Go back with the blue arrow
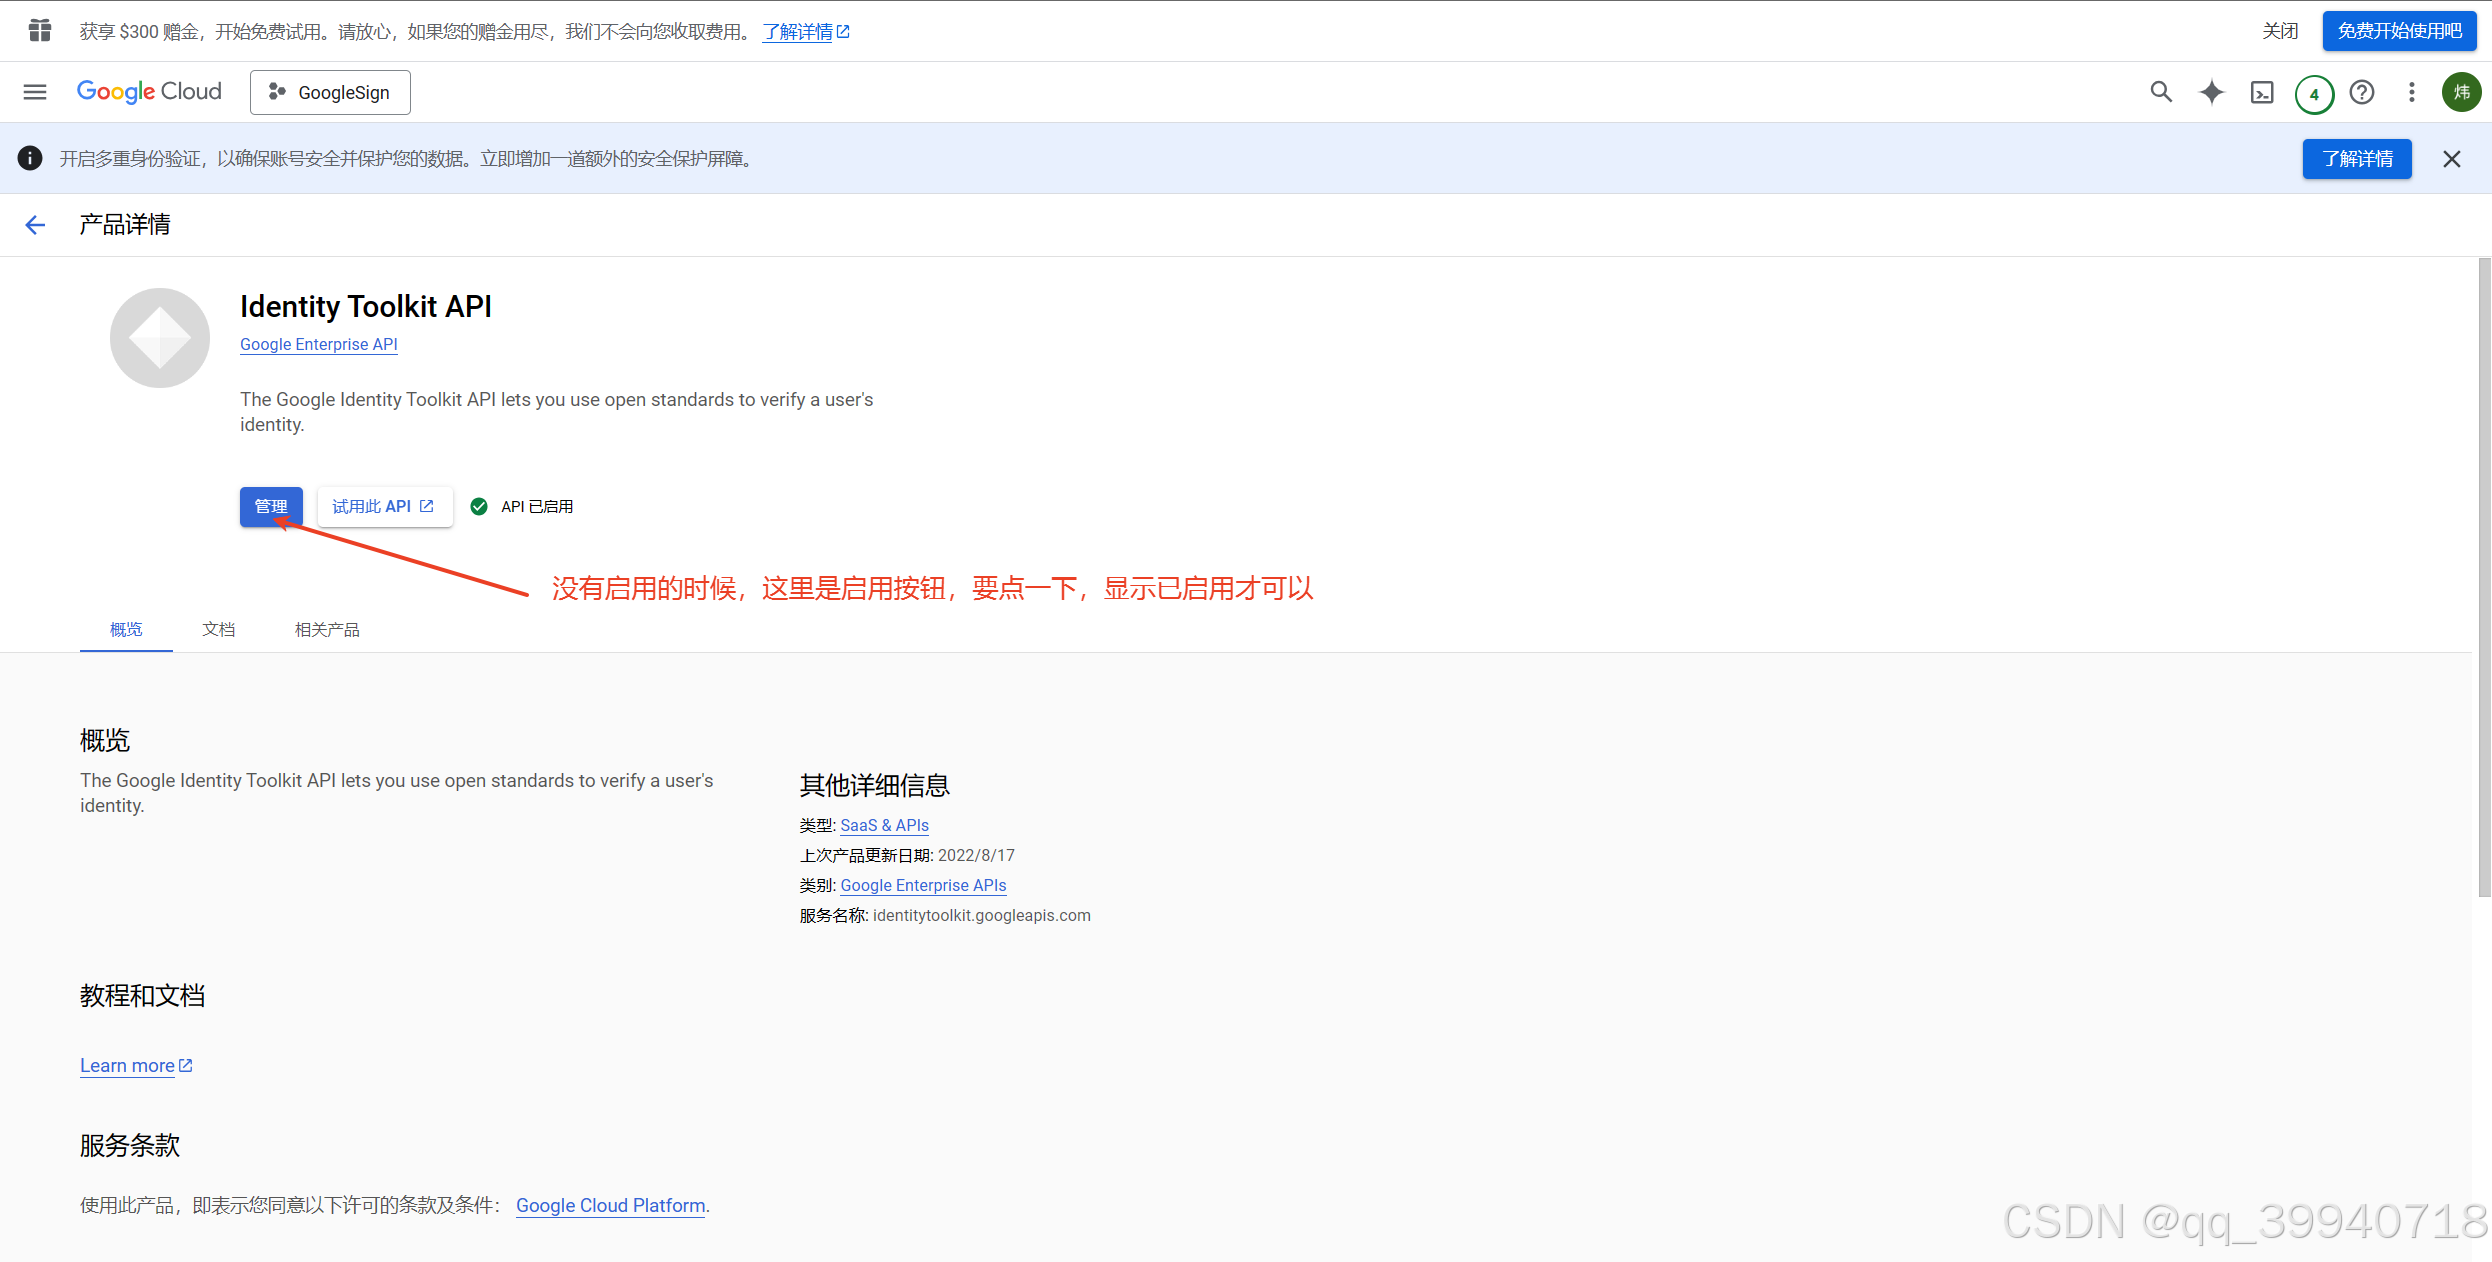Viewport: 2492px width, 1262px height. 35,225
